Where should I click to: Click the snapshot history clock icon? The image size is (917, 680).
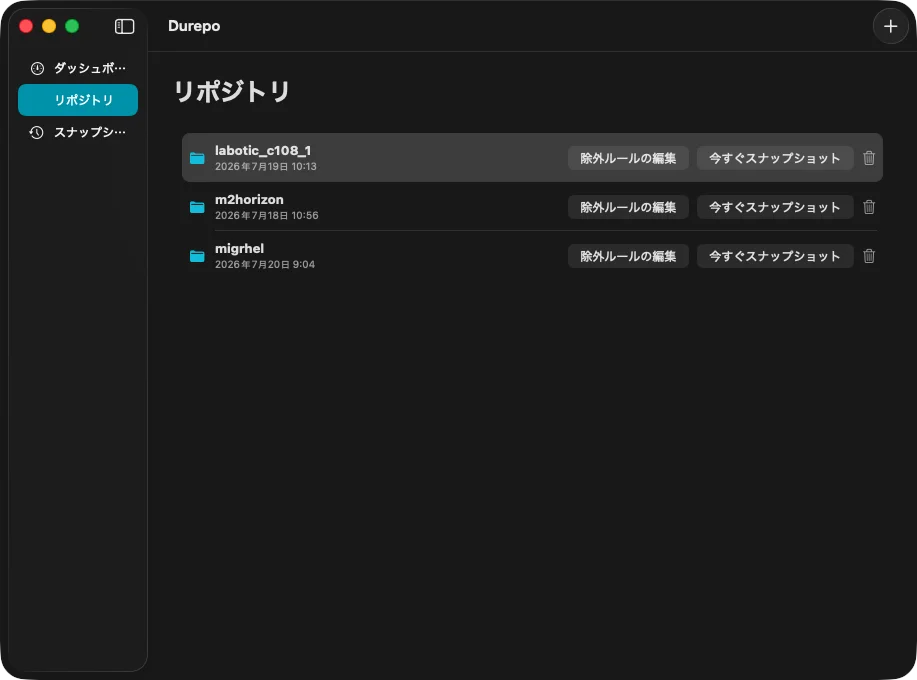point(37,133)
